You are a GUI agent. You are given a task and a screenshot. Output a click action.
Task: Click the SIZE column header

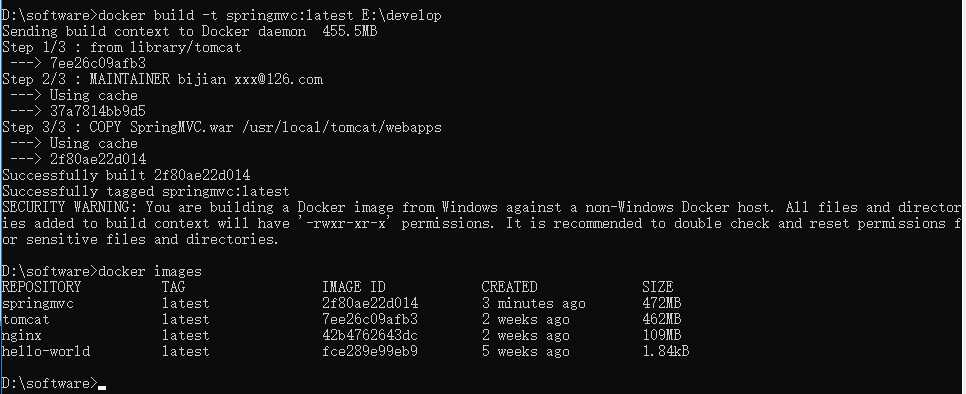tap(657, 287)
